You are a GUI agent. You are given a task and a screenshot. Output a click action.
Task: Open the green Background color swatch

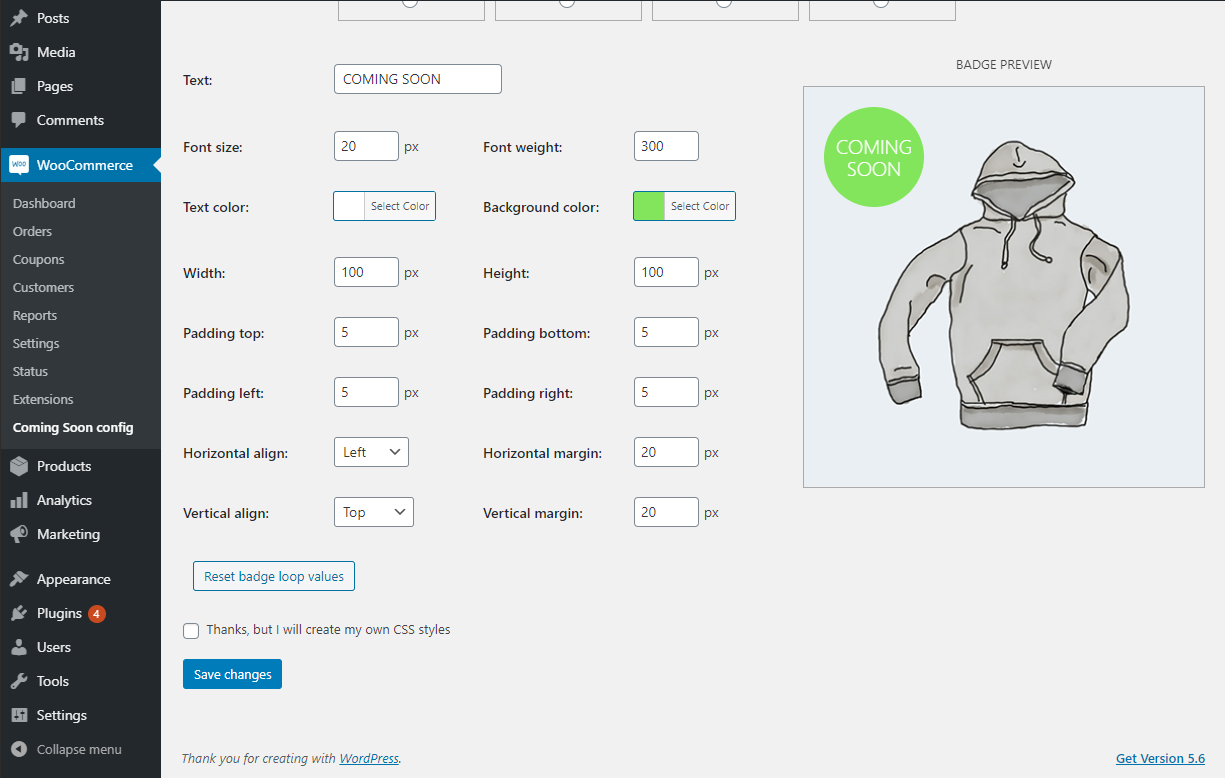coord(649,206)
